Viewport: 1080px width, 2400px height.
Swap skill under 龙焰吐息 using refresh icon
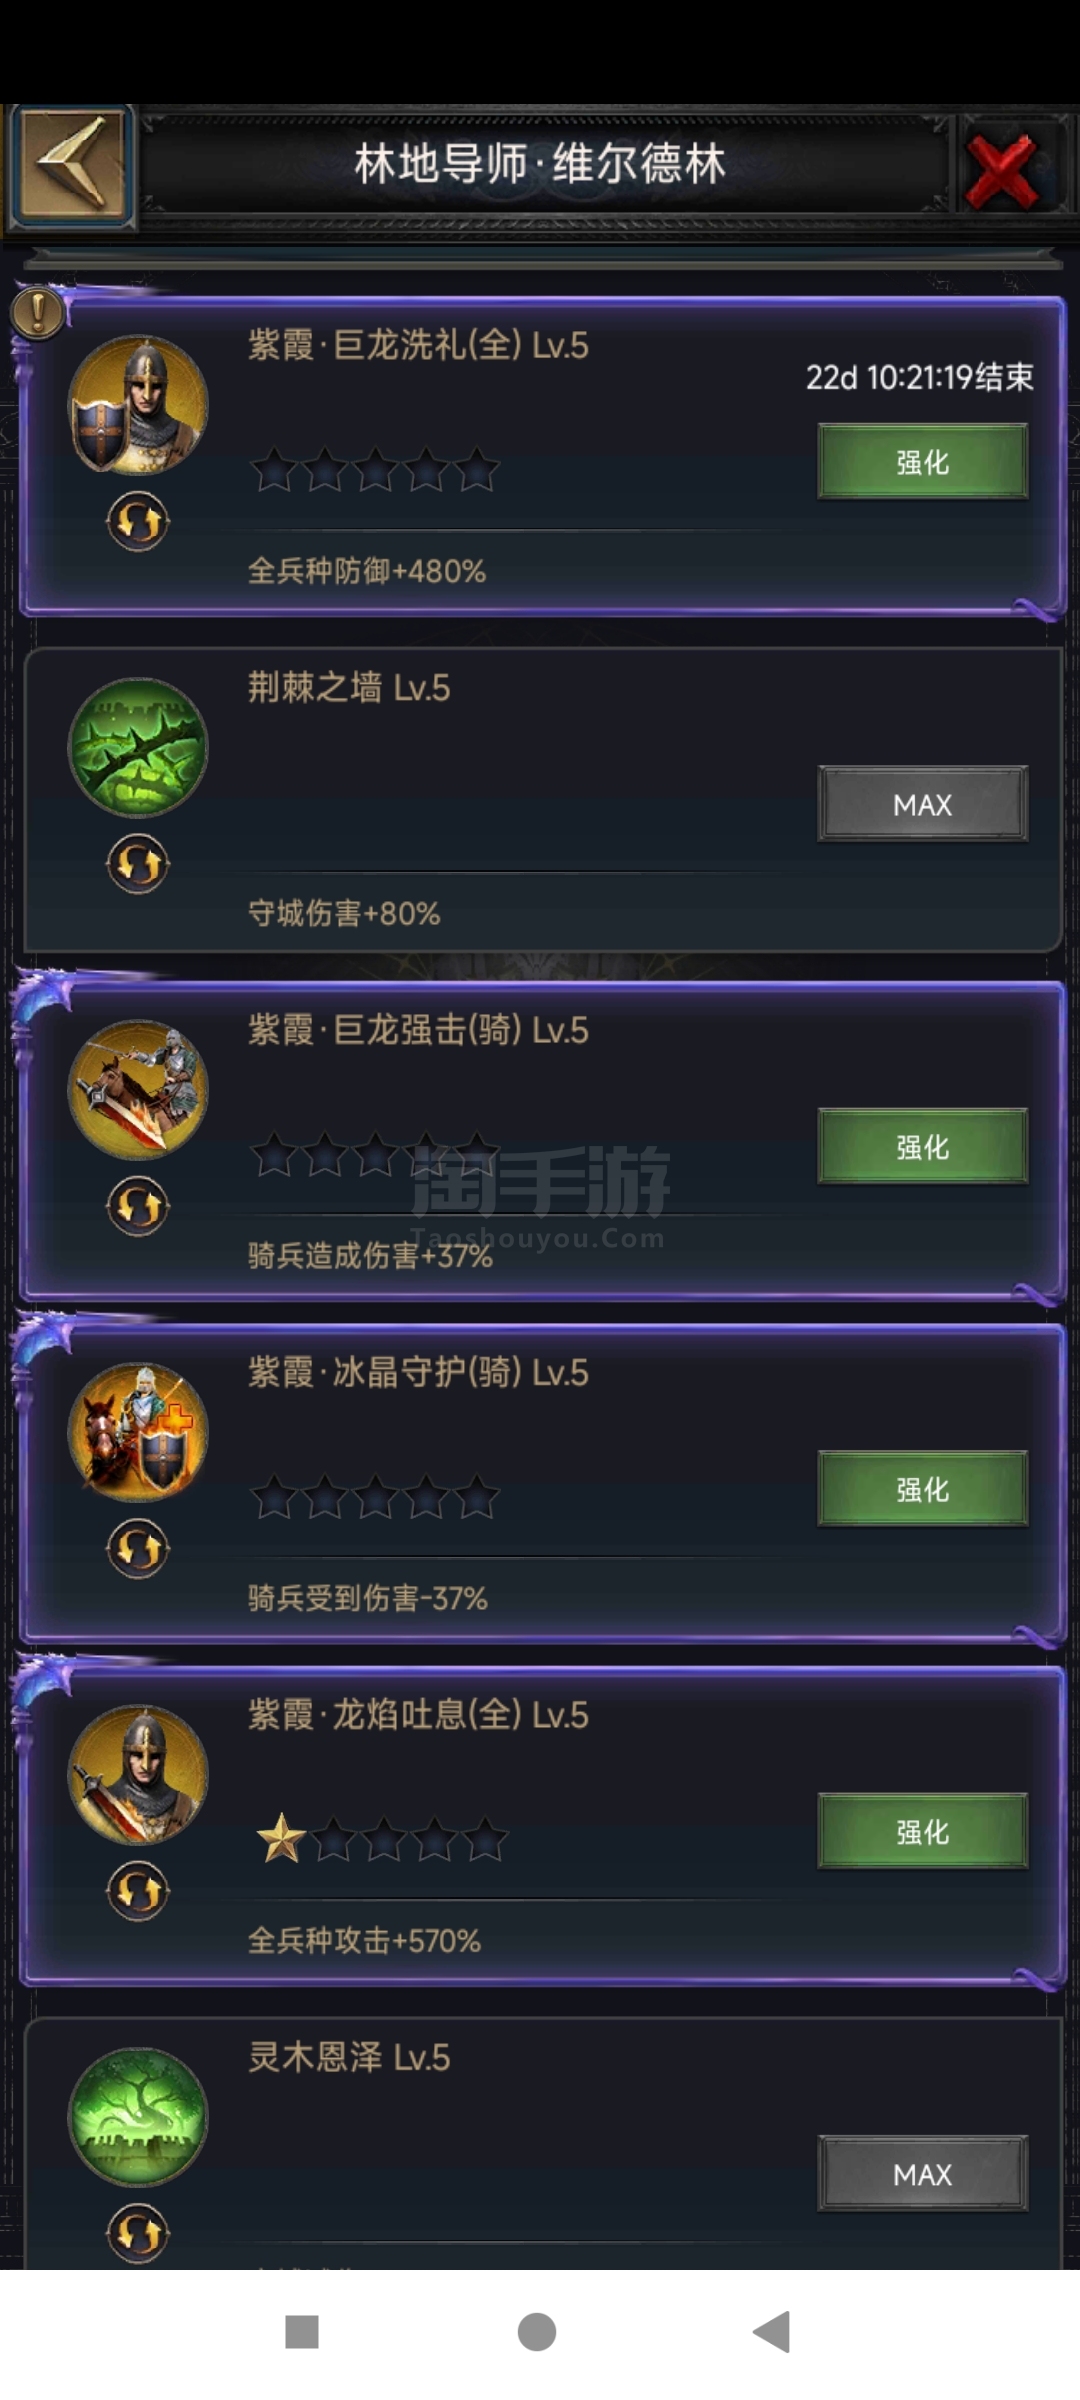click(x=138, y=1891)
